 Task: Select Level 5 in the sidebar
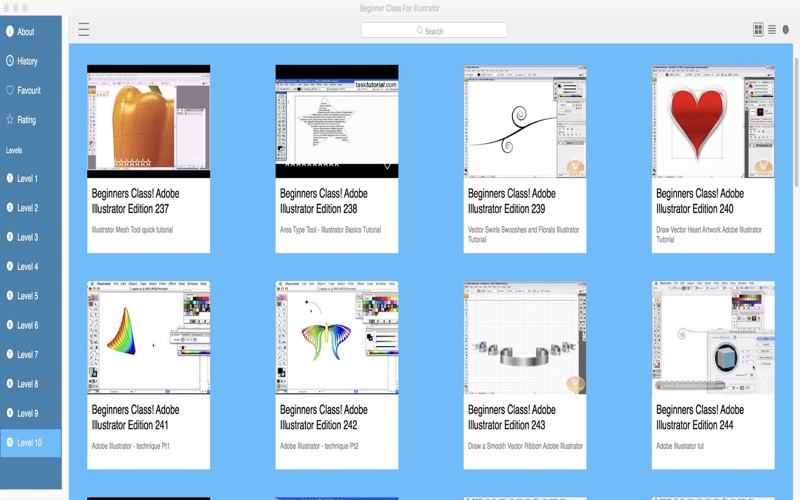[31, 296]
